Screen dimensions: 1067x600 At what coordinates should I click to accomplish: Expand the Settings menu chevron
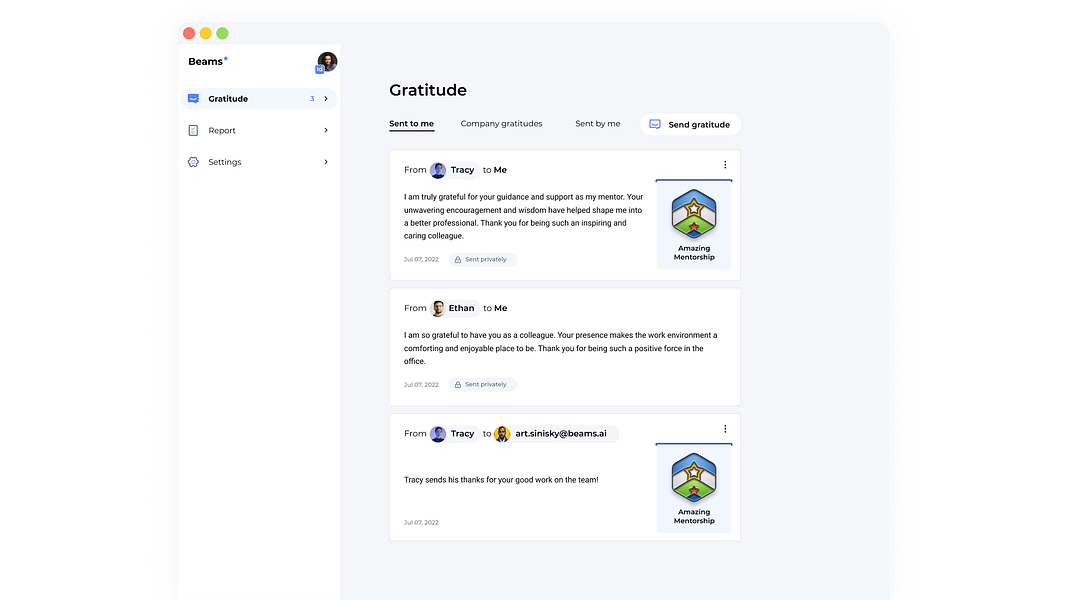326,162
